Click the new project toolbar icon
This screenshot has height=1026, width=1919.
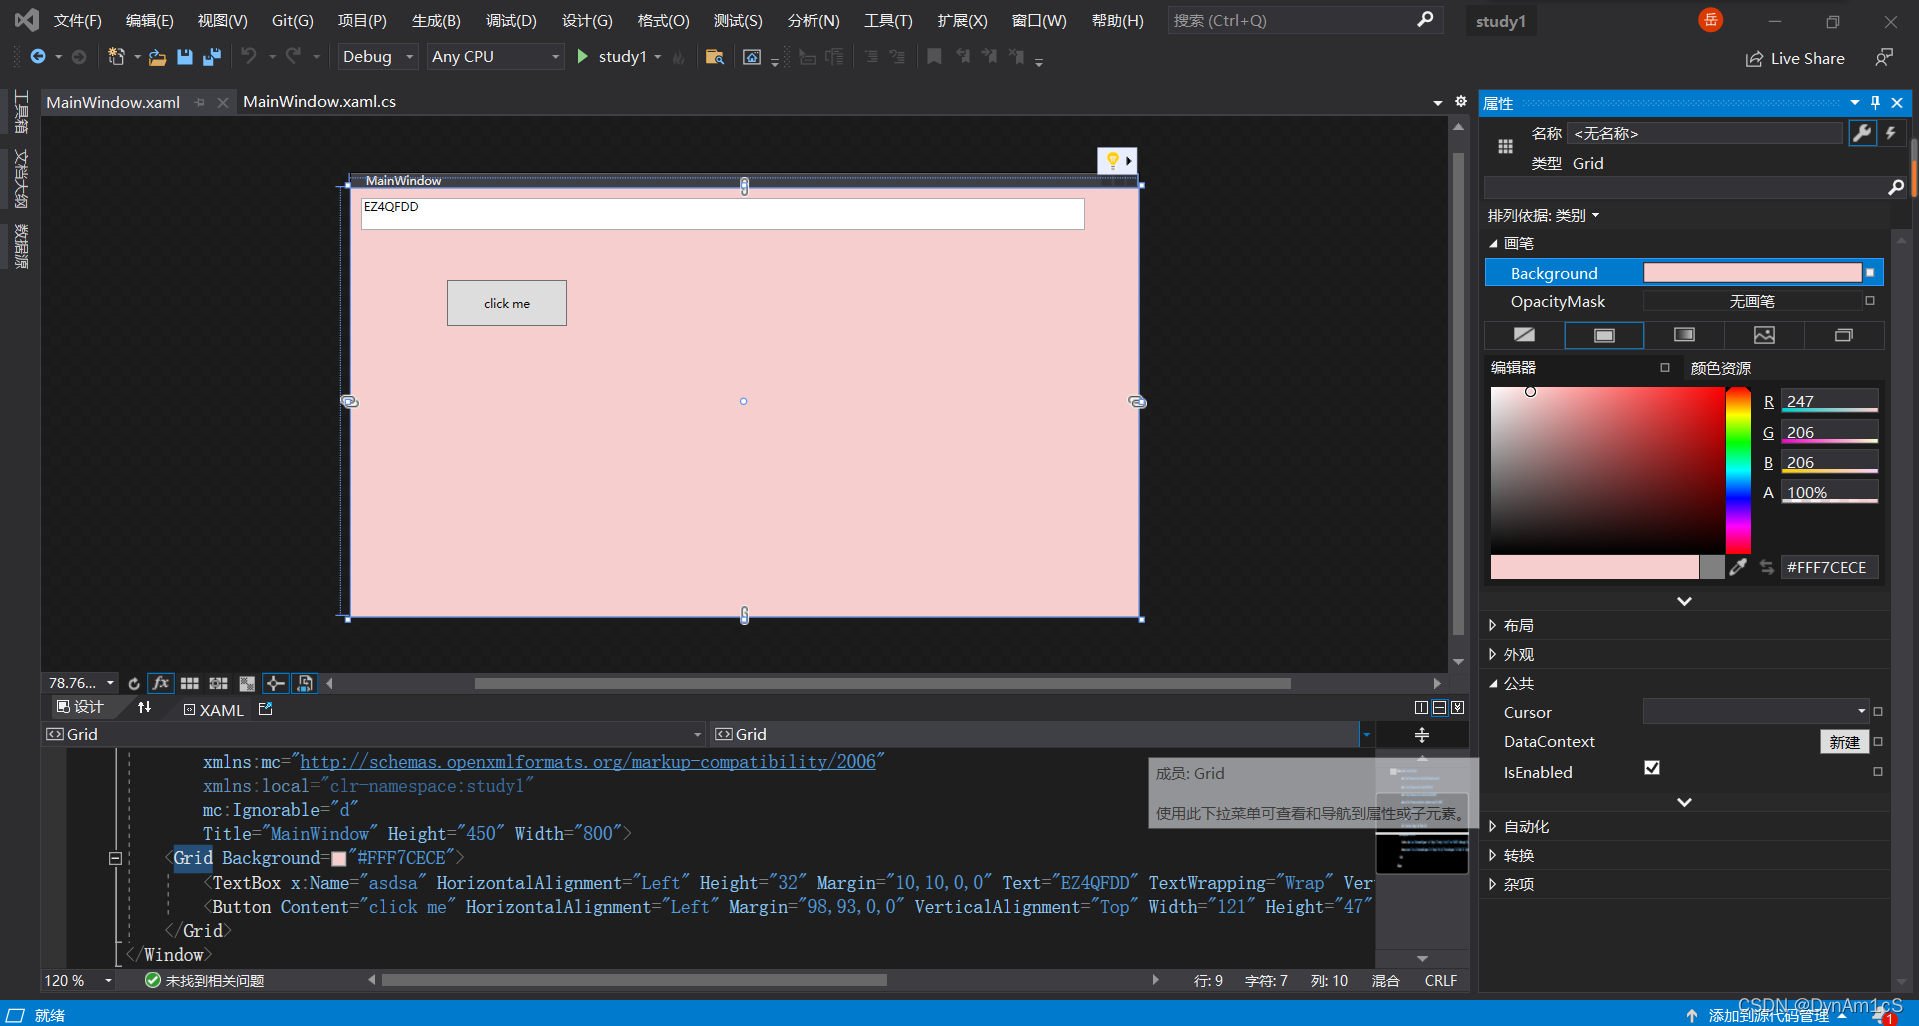(x=116, y=57)
